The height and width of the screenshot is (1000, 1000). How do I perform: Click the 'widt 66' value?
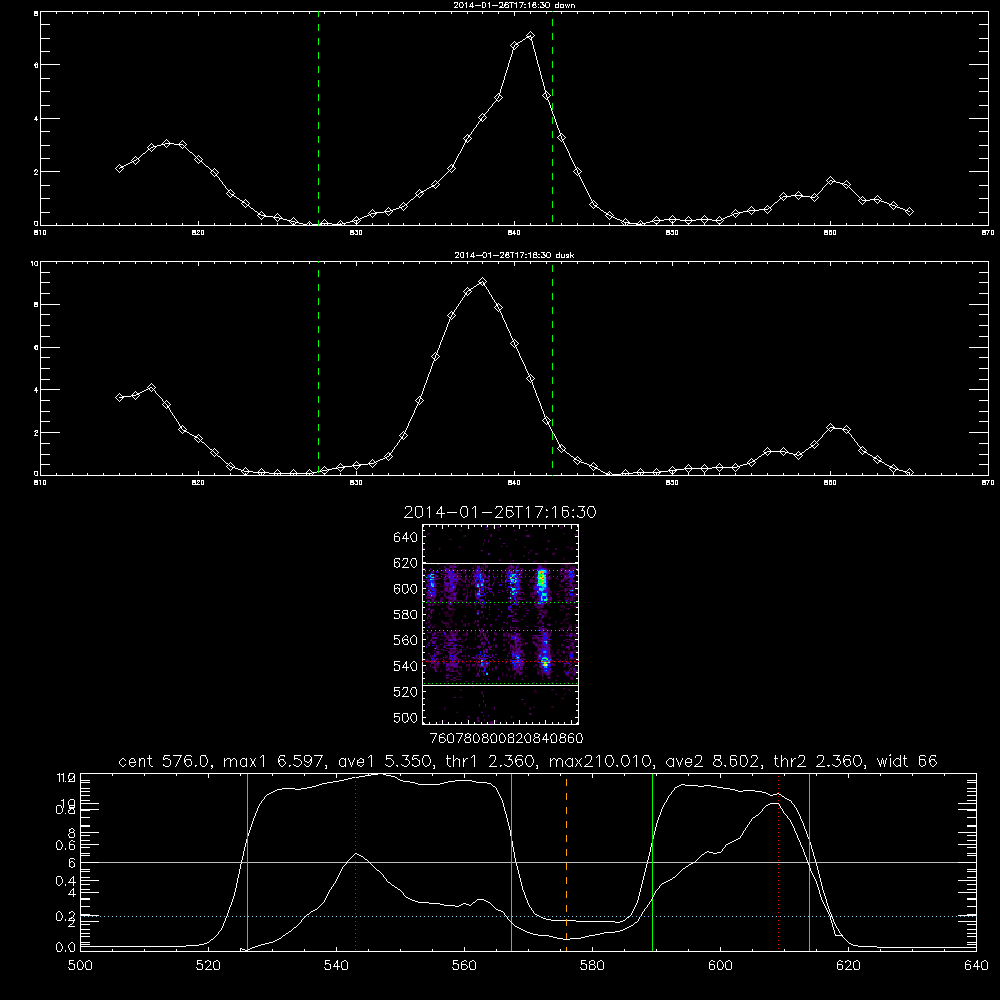click(x=907, y=761)
